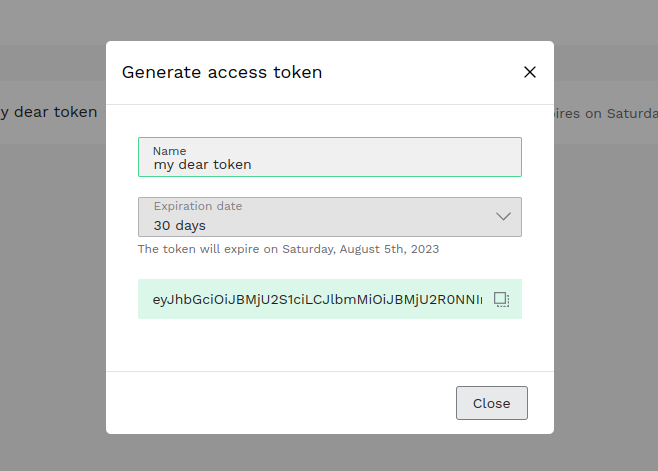Viewport: 658px width, 471px height.
Task: Click the dimmed header strip above dialog
Action: 330,20
